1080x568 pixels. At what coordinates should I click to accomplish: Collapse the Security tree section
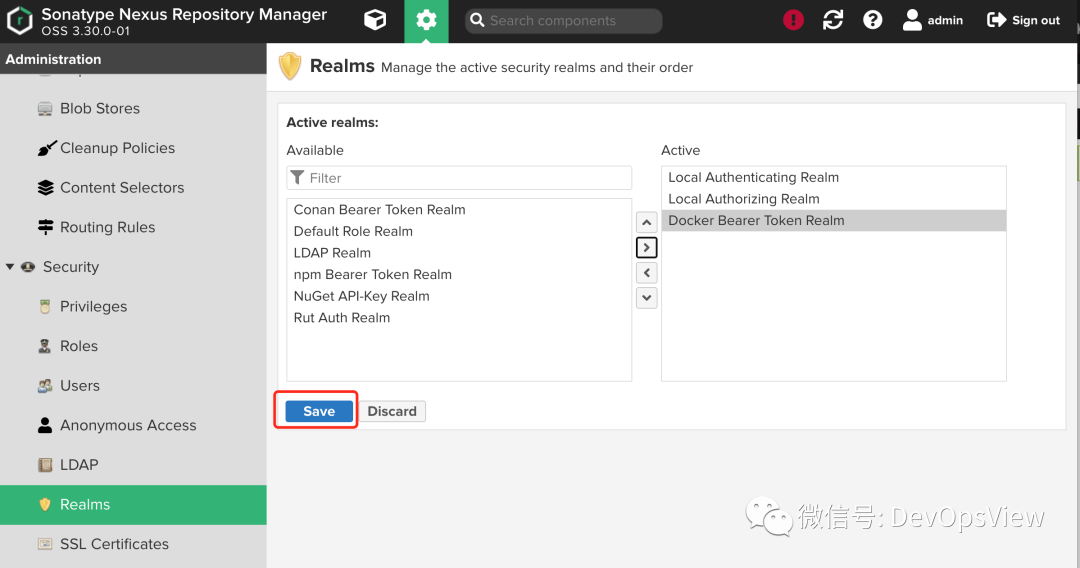click(x=10, y=266)
